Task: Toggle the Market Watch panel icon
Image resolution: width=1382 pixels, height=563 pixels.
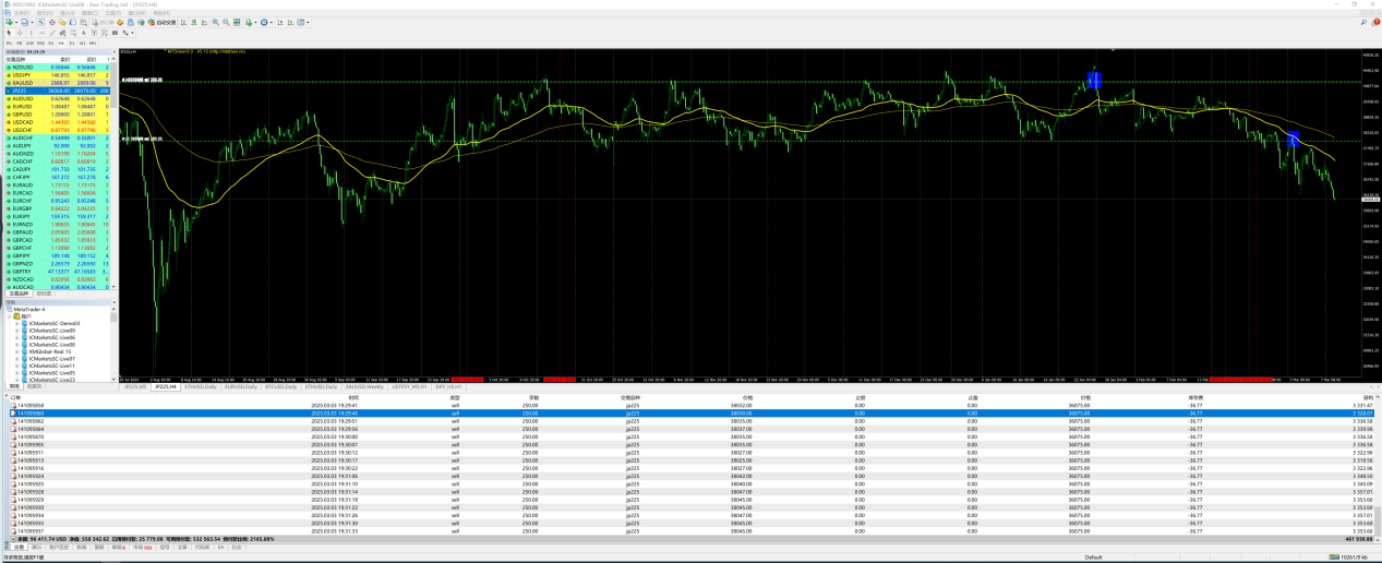Action: pos(41,22)
